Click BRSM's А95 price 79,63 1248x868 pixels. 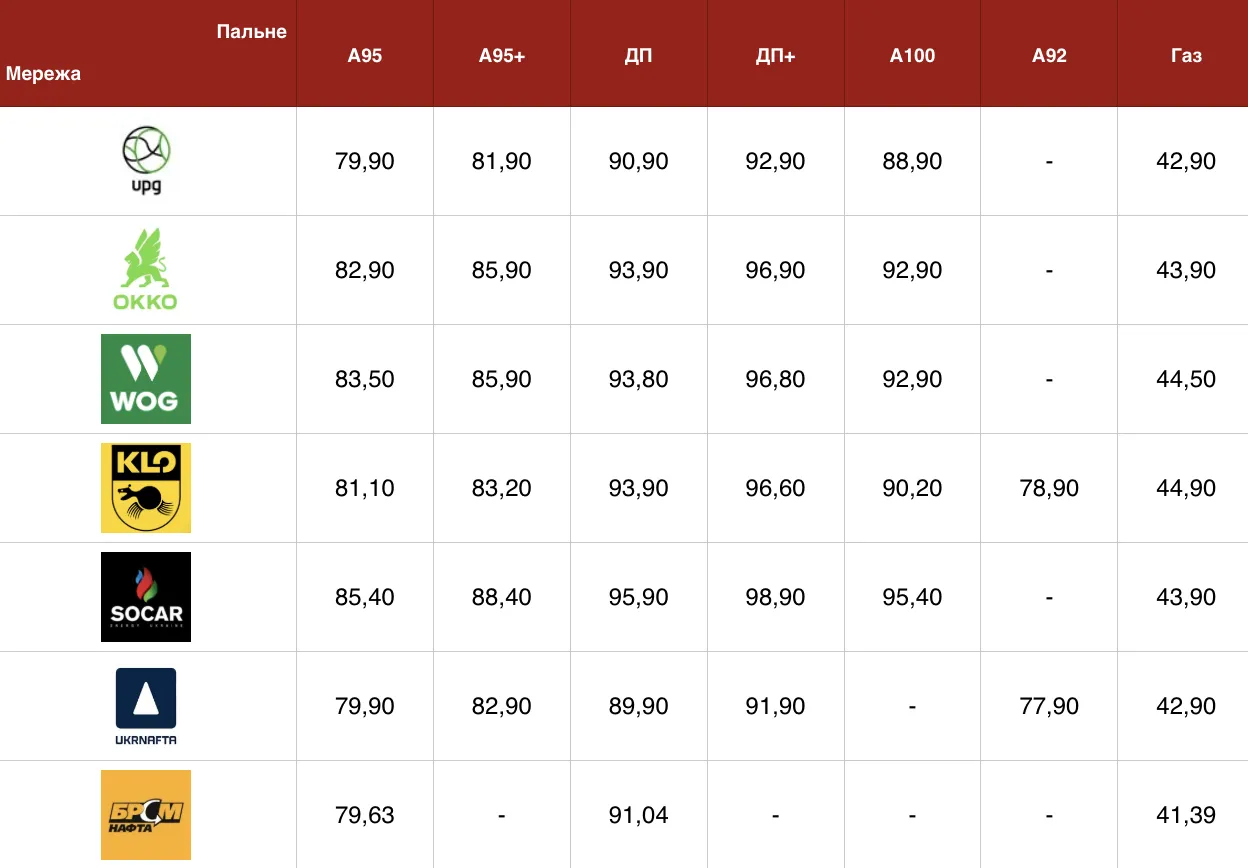point(365,815)
